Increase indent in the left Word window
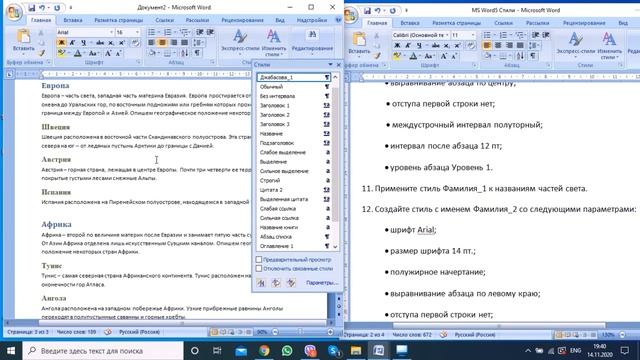Screen dimensions: 640x360 coord(210,32)
